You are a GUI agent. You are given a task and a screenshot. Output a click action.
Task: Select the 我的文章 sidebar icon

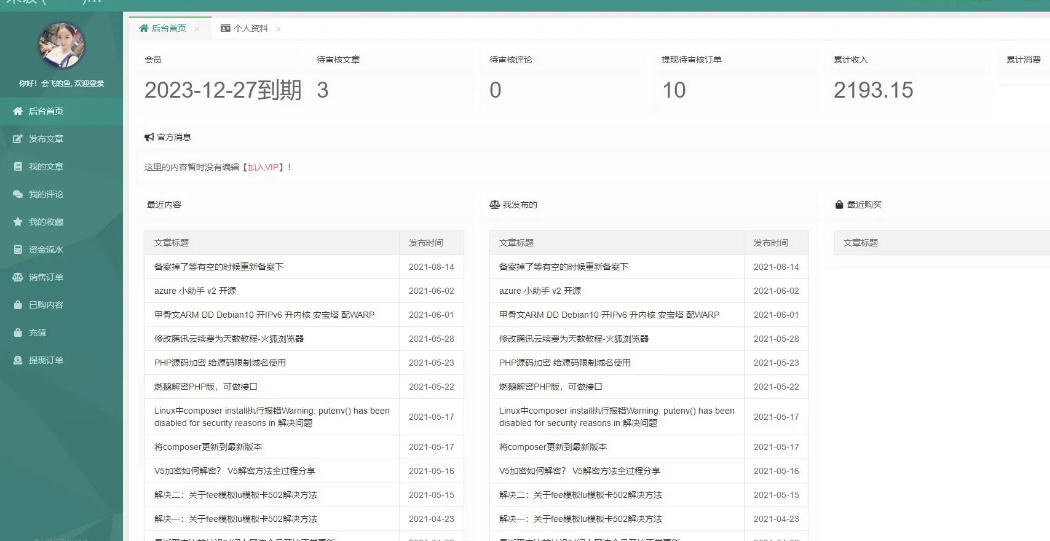coord(18,166)
